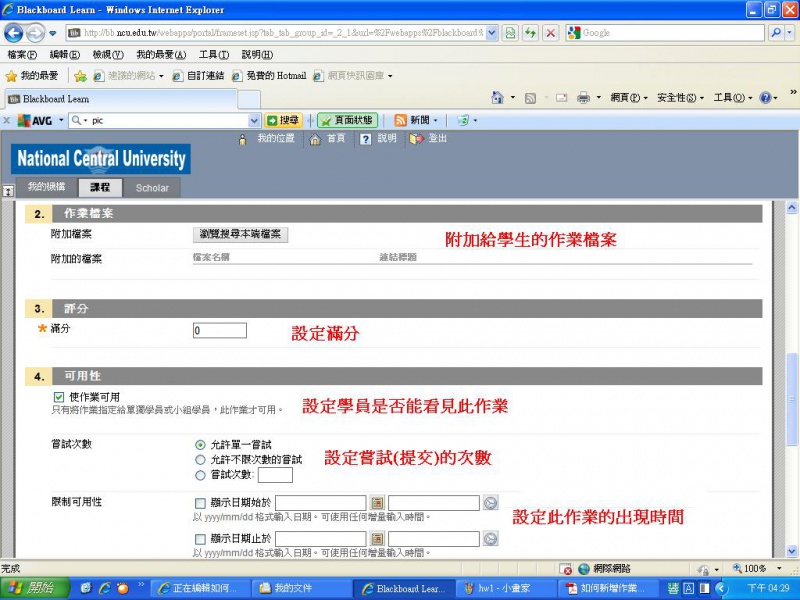This screenshot has width=800, height=600.
Task: Open the 我的最愛 menu in menu bar
Action: 156,54
